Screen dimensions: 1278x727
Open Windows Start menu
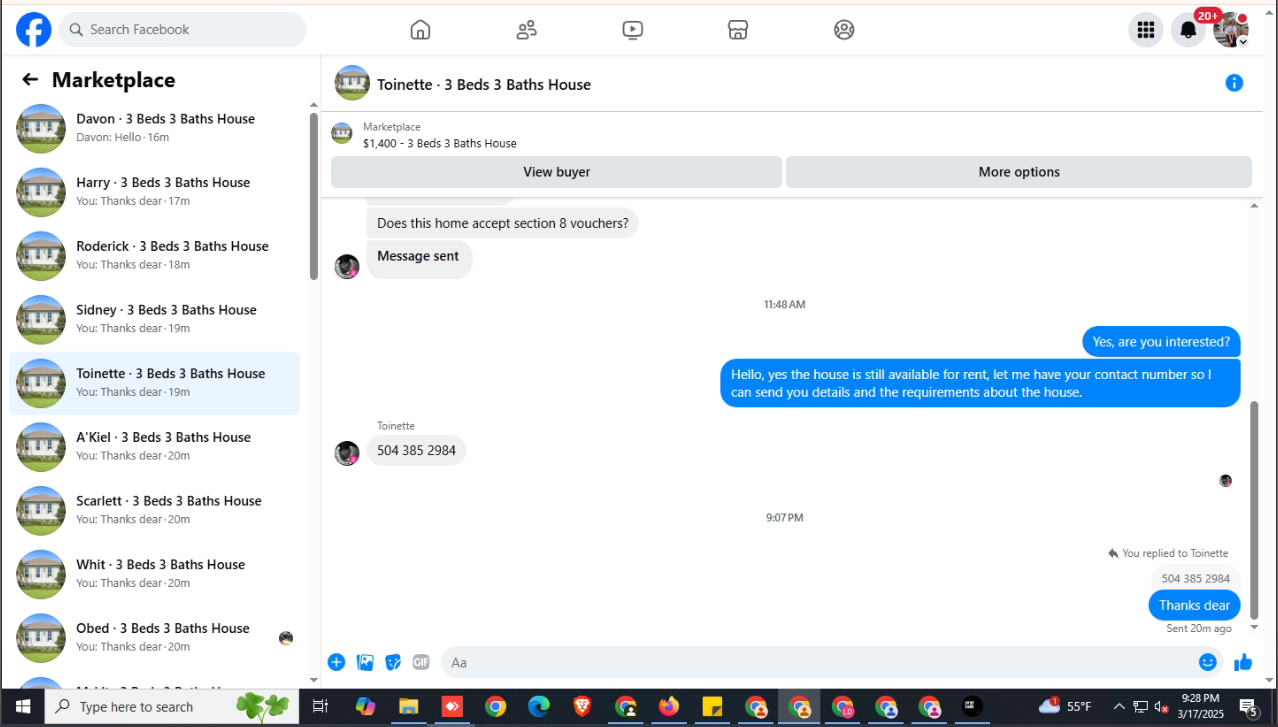22,706
